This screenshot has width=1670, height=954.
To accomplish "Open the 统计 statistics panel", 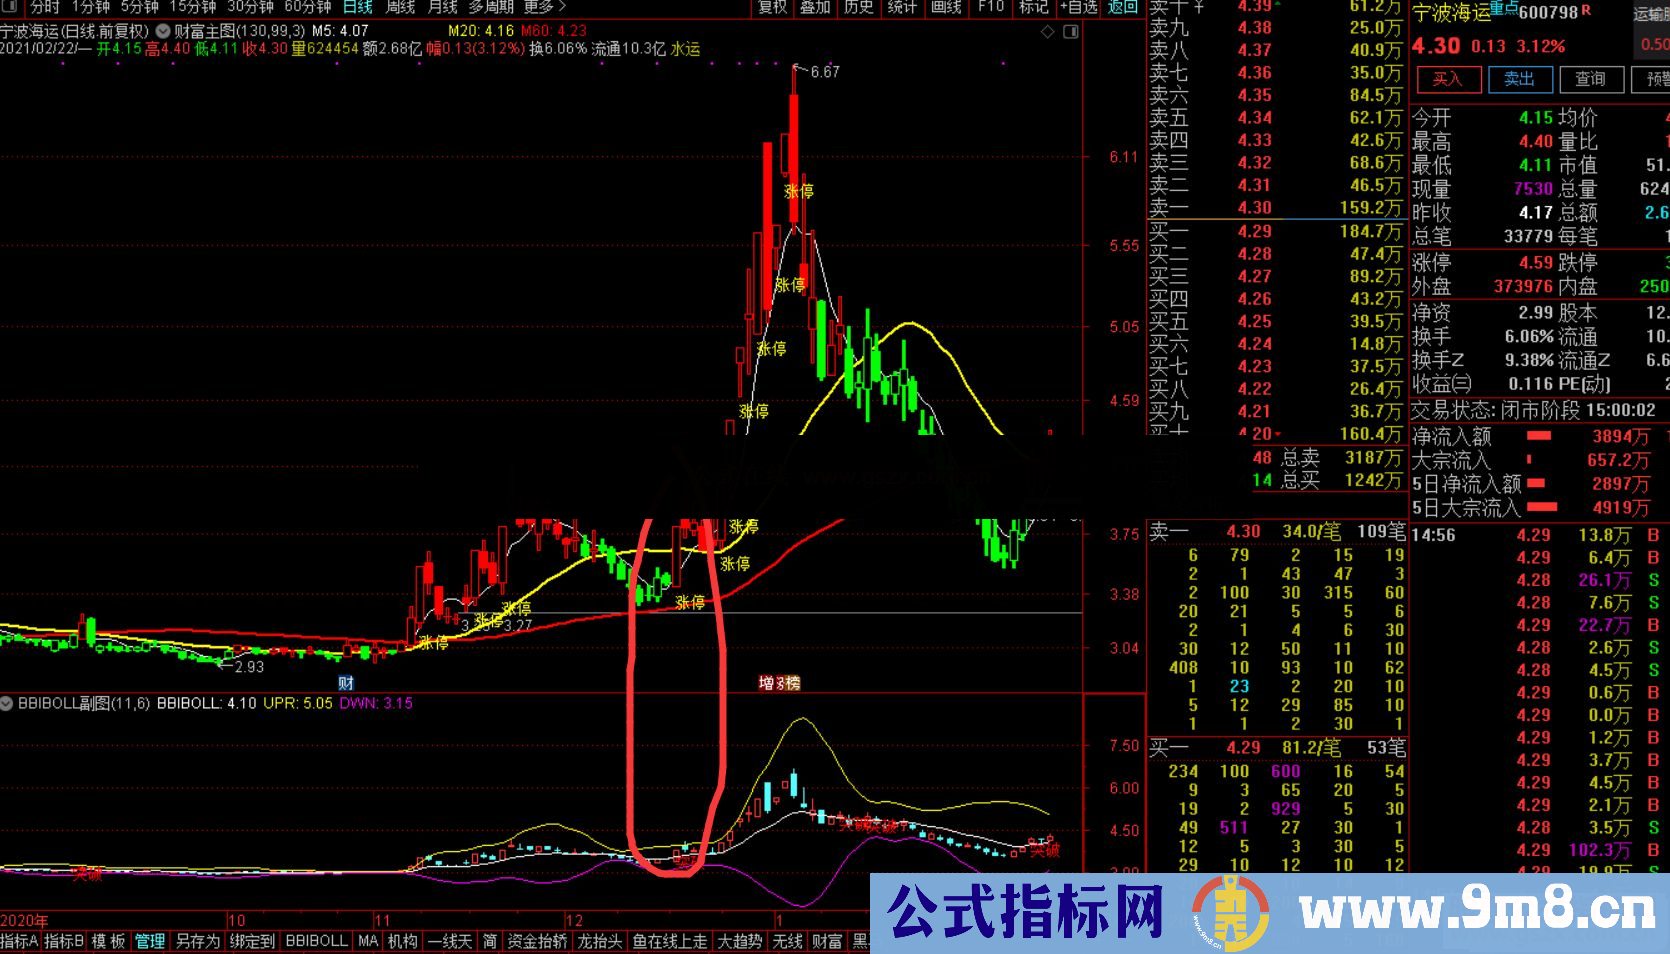I will [x=902, y=8].
